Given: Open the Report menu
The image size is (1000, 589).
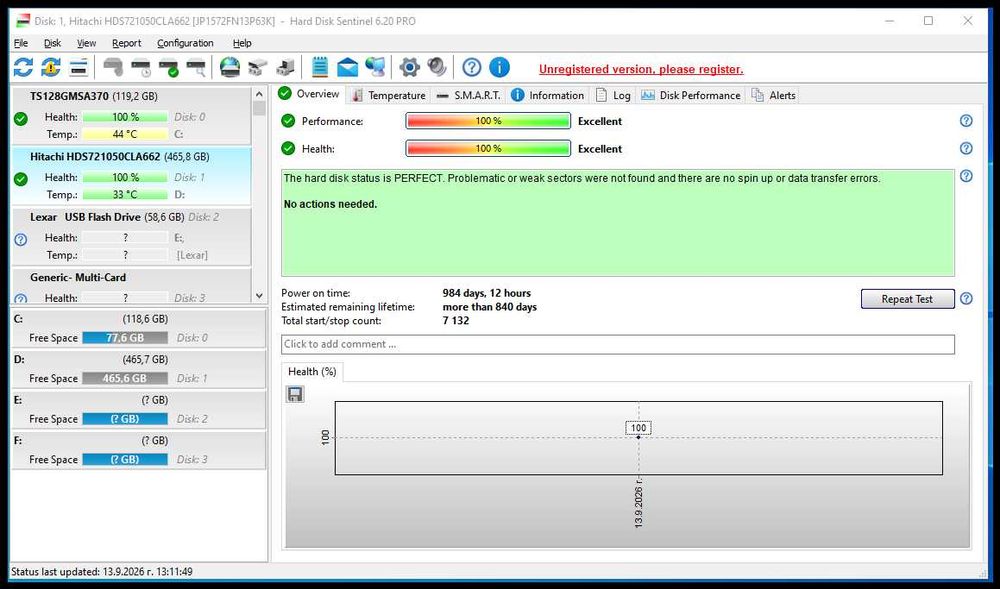Looking at the screenshot, I should 126,43.
